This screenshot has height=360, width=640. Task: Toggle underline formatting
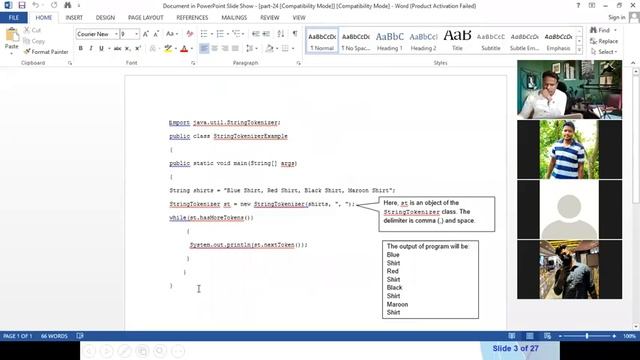pyautogui.click(x=101, y=49)
